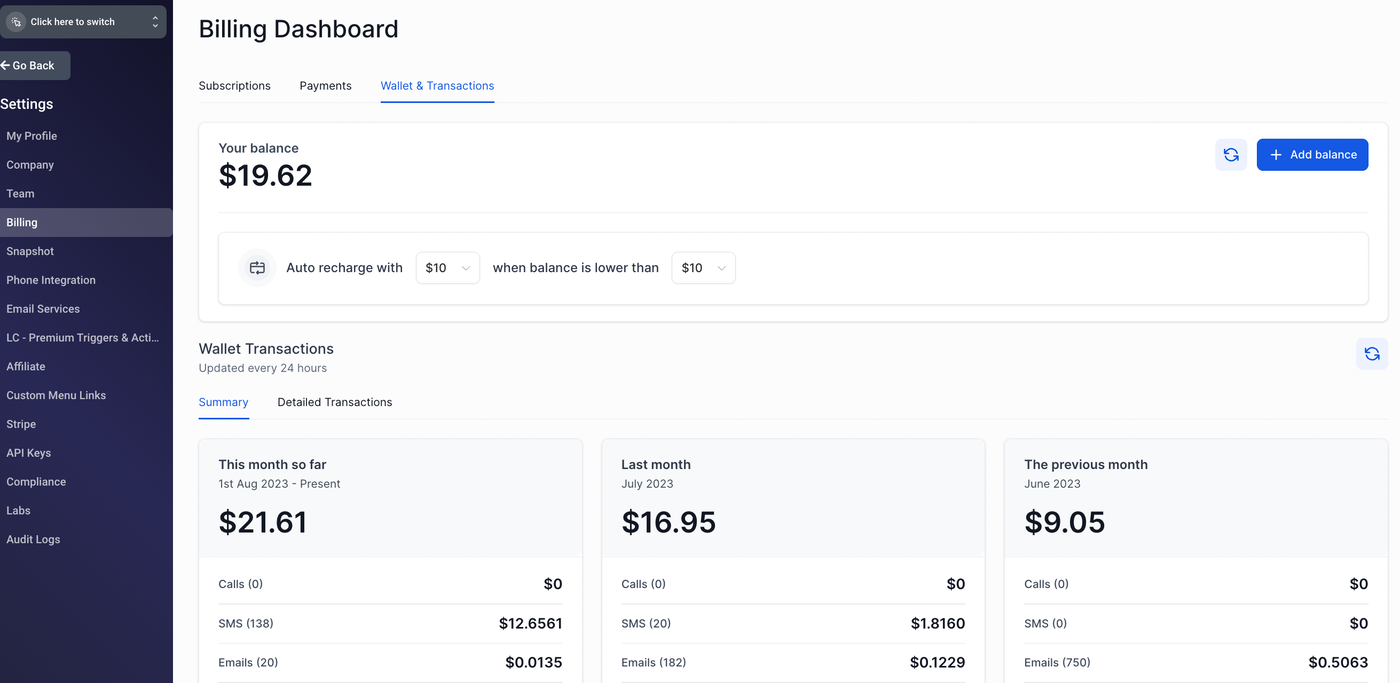Screen dimensions: 1400x683
Task: Select the Summary tab
Action: [x=223, y=402]
